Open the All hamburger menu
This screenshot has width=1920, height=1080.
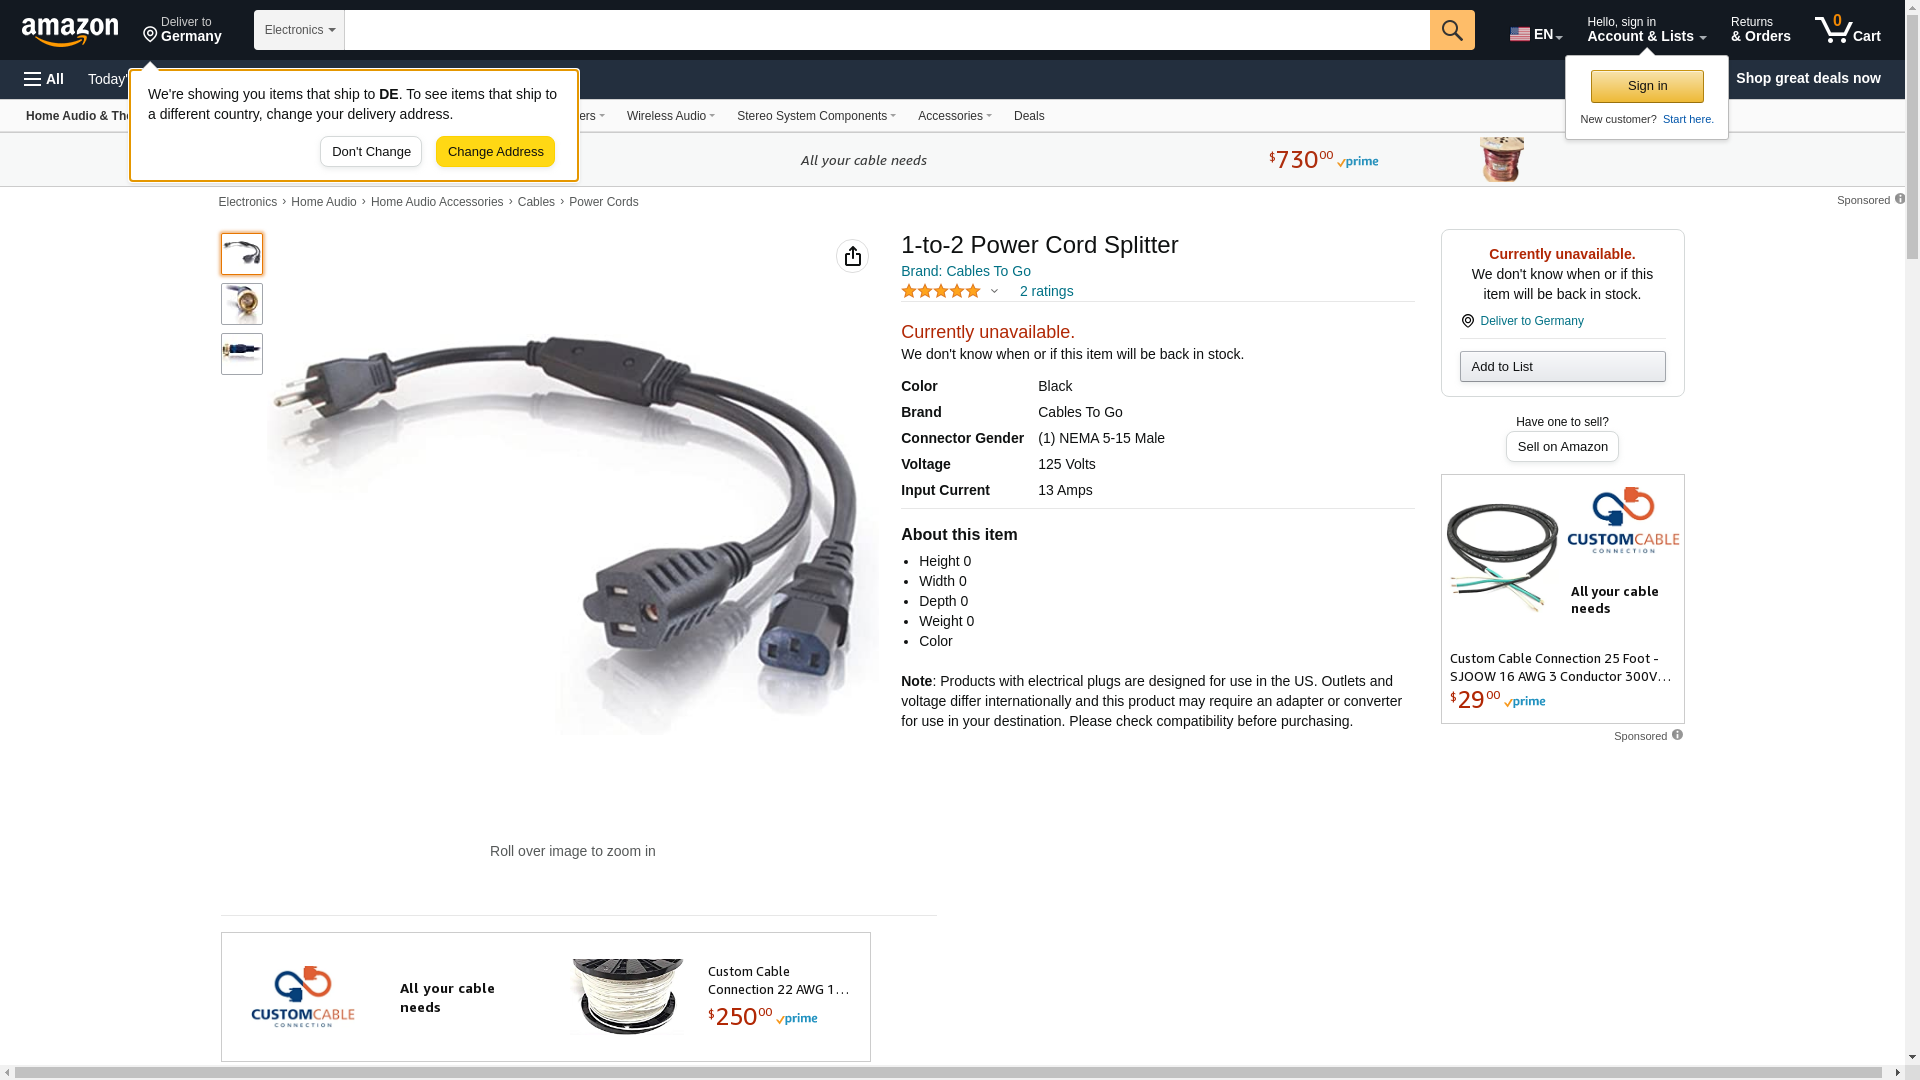pos(44,79)
